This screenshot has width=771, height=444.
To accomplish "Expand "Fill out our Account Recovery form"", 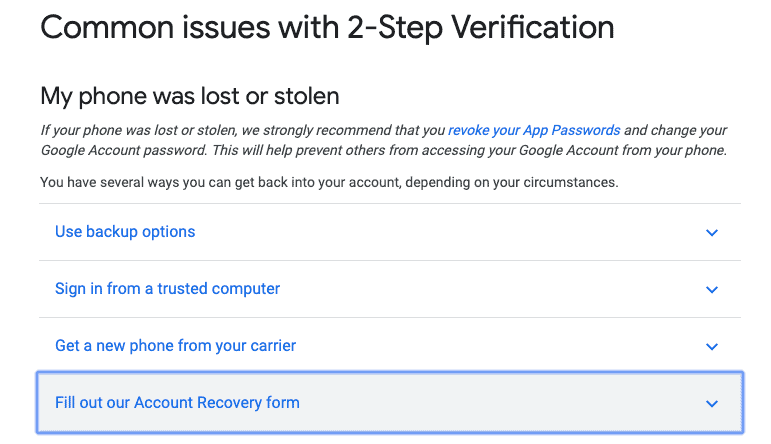I will tap(177, 403).
